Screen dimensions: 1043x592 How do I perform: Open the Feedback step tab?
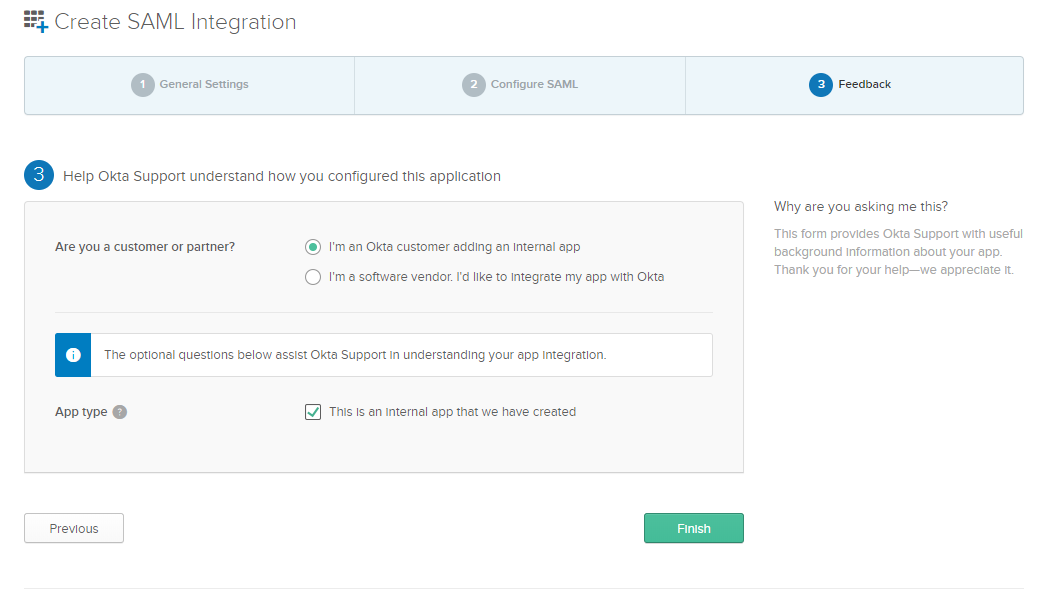pyautogui.click(x=854, y=85)
